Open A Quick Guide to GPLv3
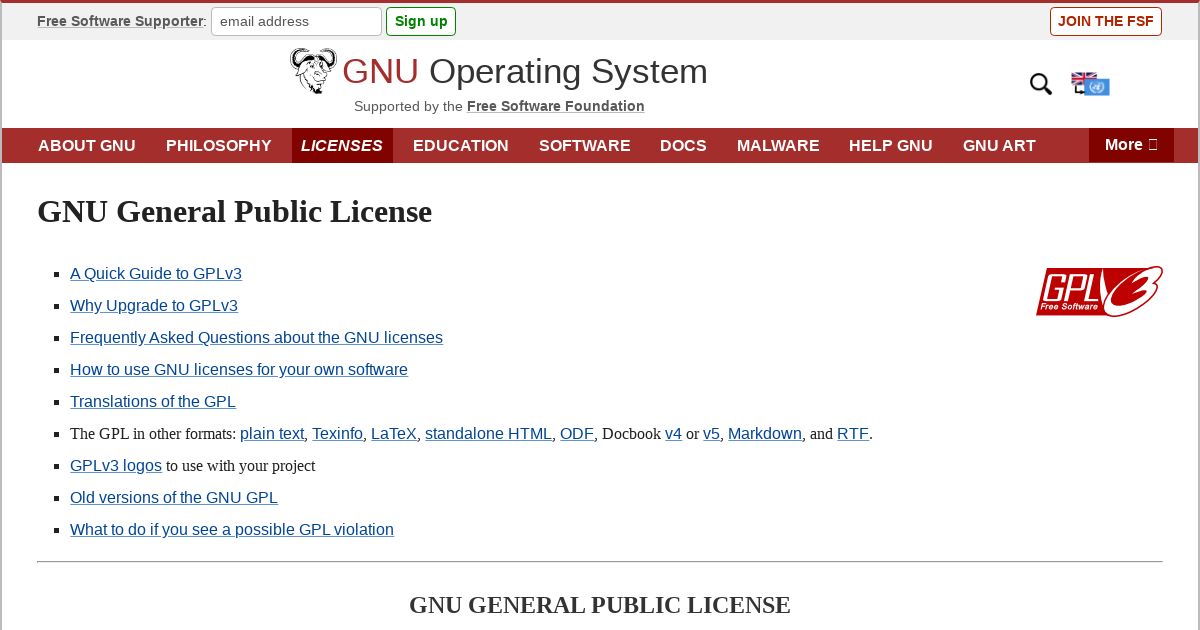Viewport: 1200px width, 630px height. click(156, 274)
